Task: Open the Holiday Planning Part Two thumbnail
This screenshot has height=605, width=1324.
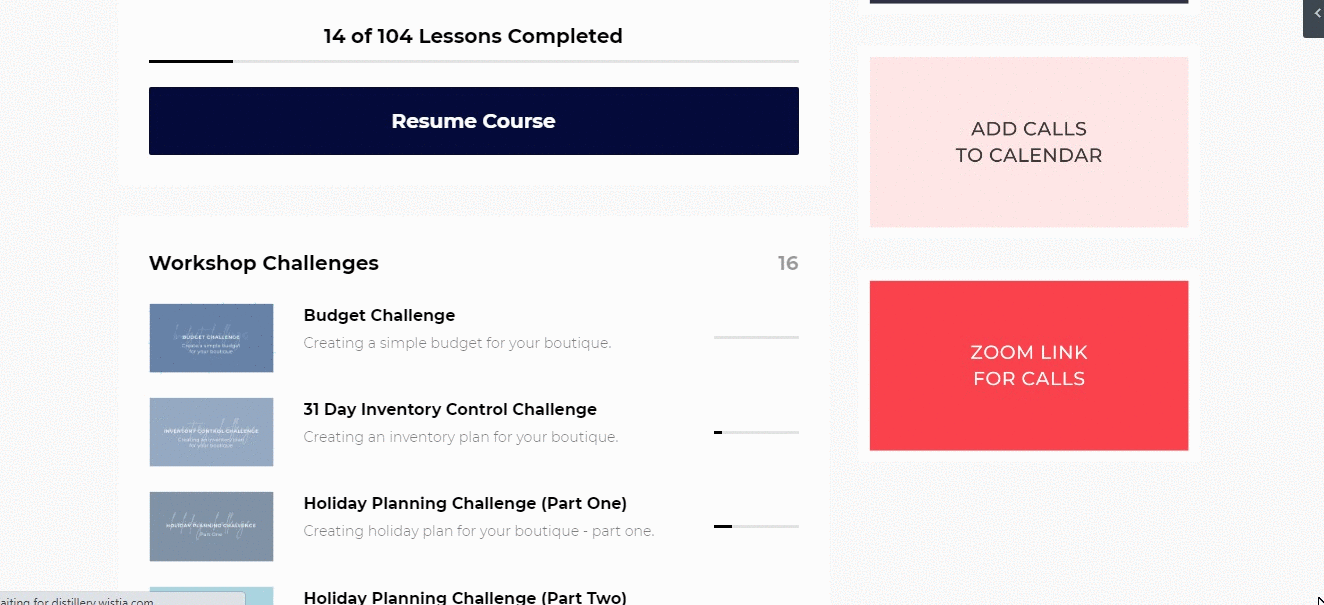Action: [x=211, y=596]
